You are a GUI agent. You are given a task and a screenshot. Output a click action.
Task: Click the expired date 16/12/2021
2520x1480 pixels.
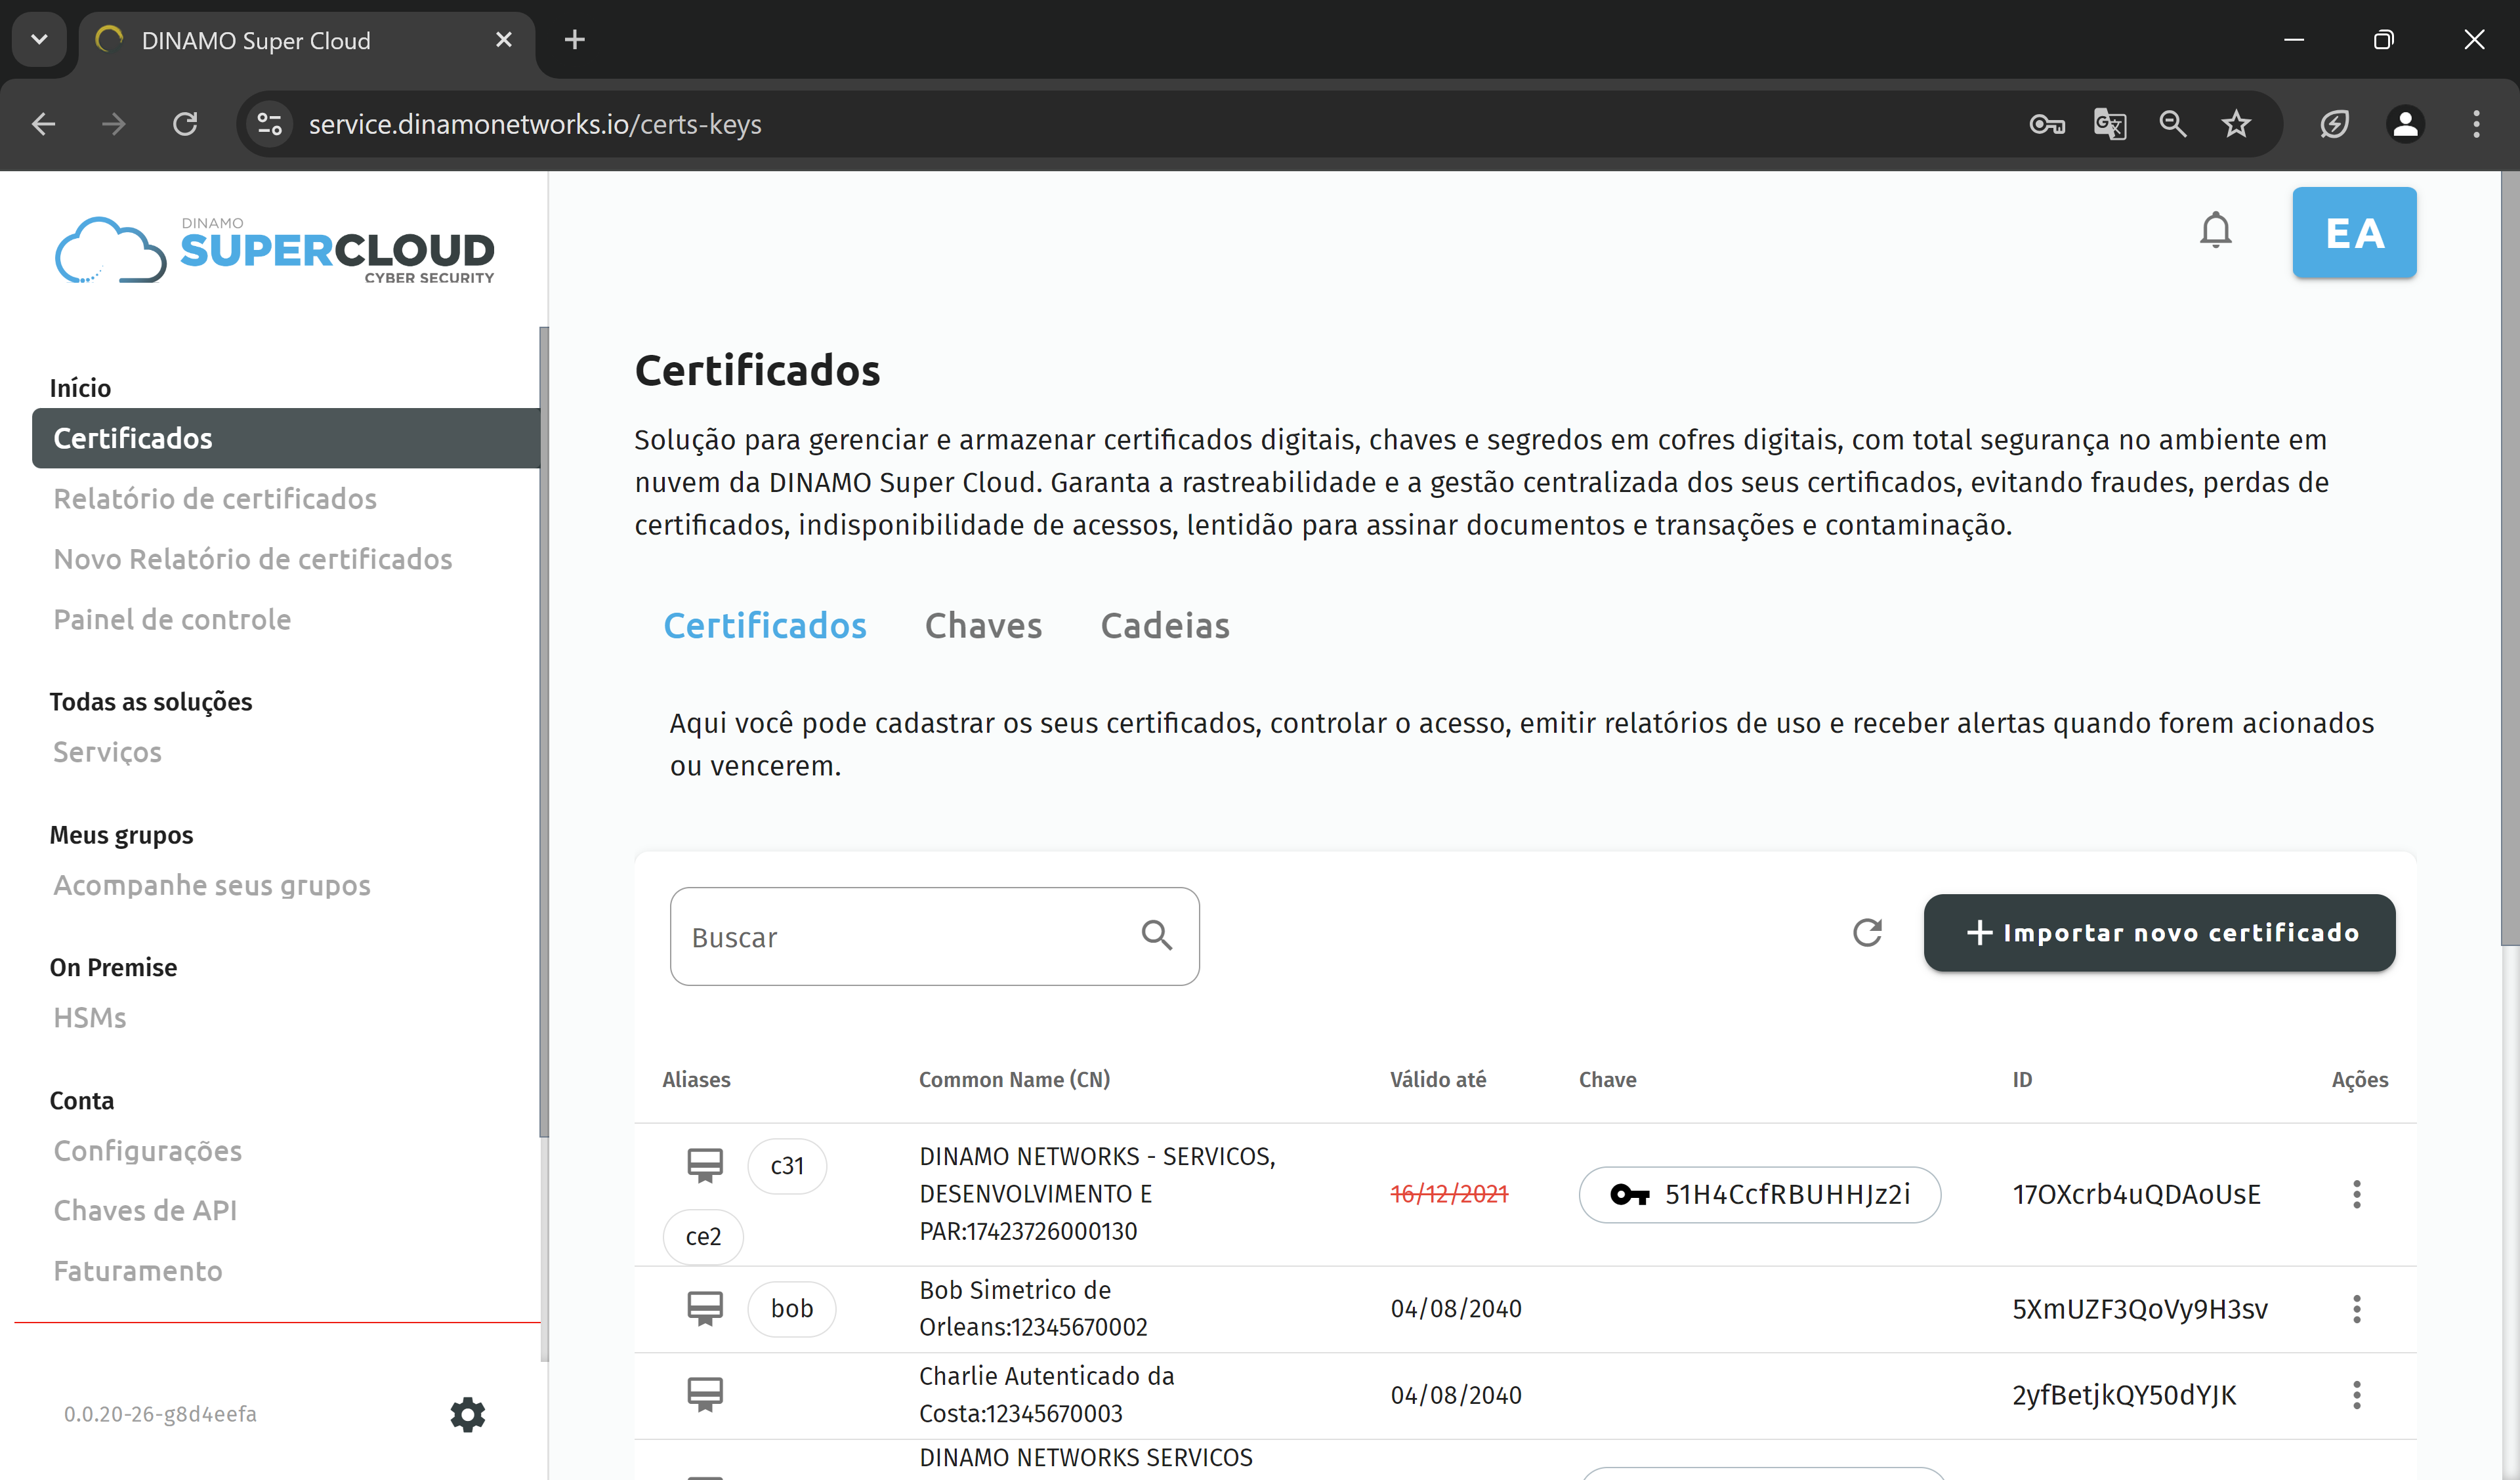click(1449, 1194)
